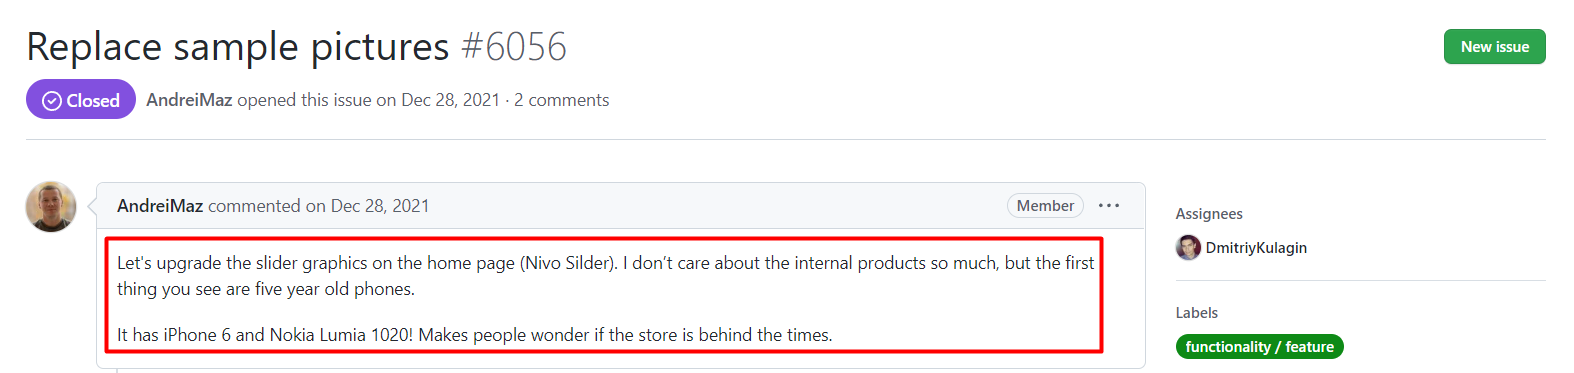Click the comment timestamp Dec 28, 2021
This screenshot has height=373, width=1574.
click(380, 206)
